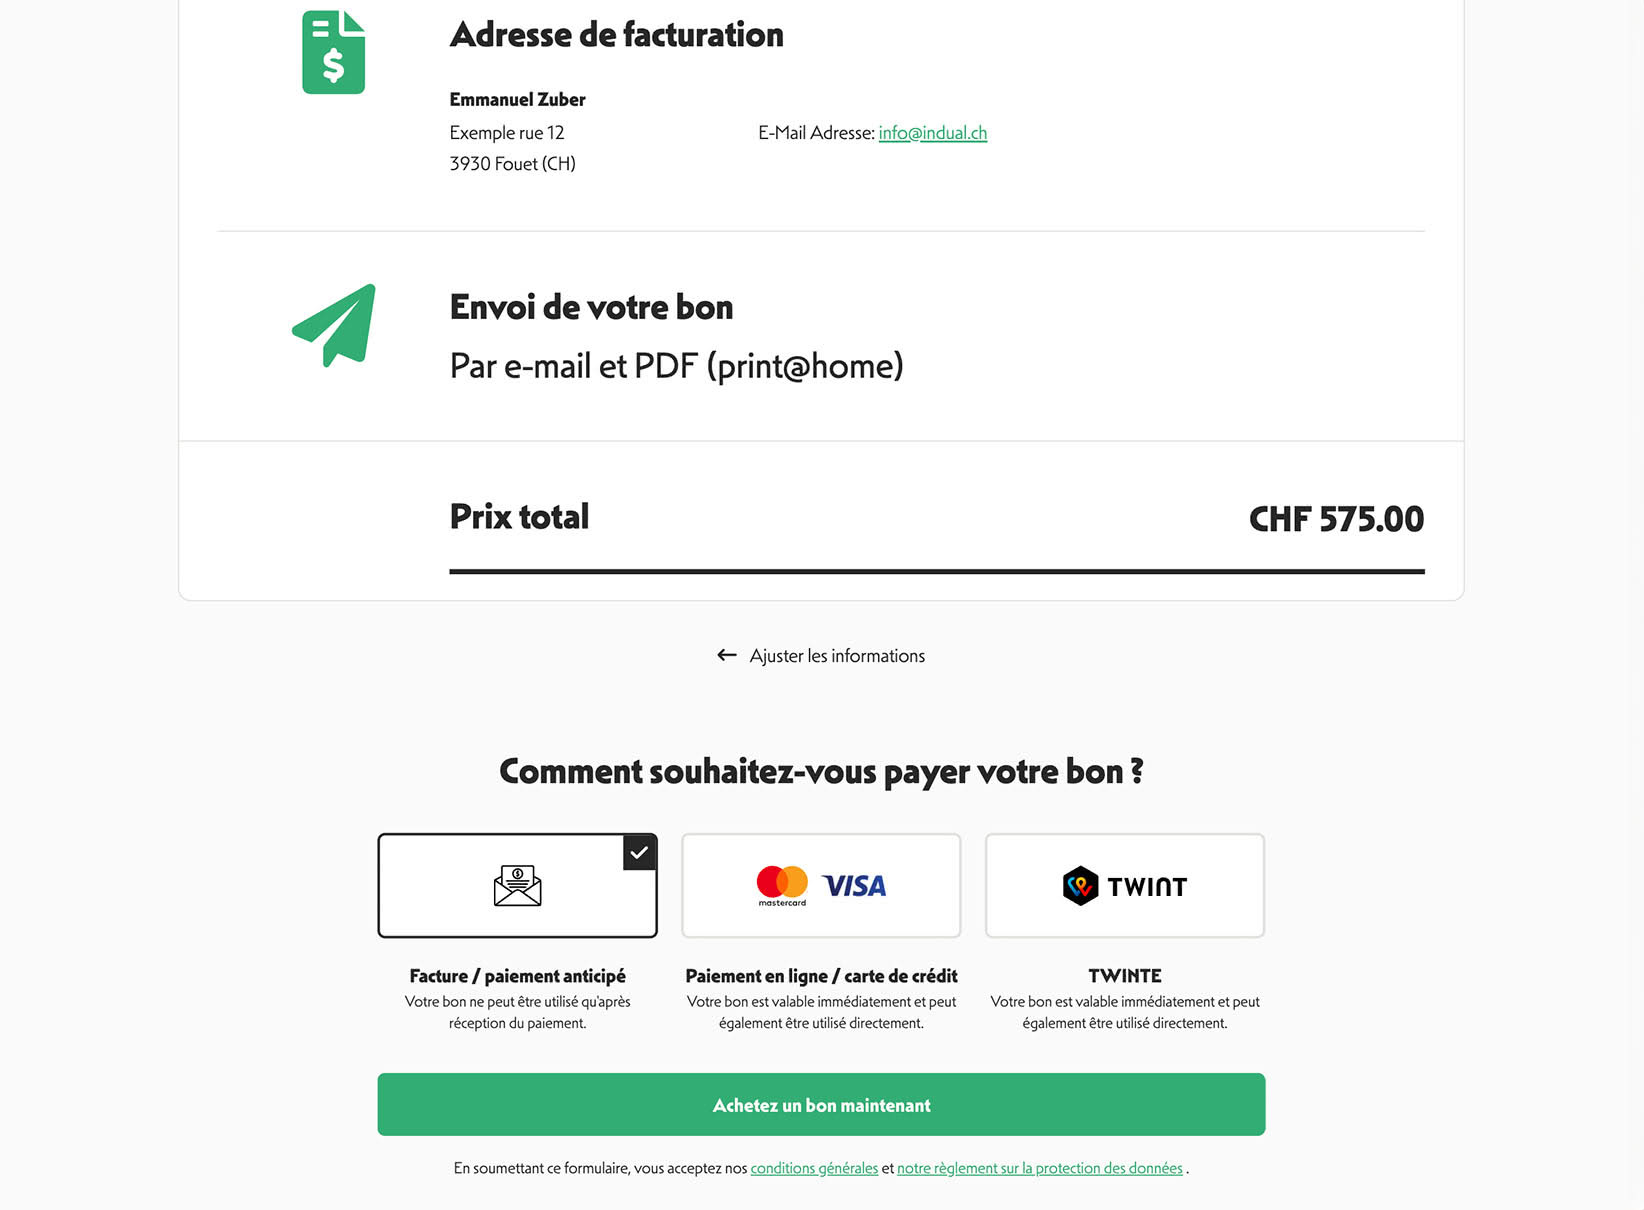1644x1210 pixels.
Task: Click the Envoi de votre bon heading
Action: pyautogui.click(x=591, y=307)
